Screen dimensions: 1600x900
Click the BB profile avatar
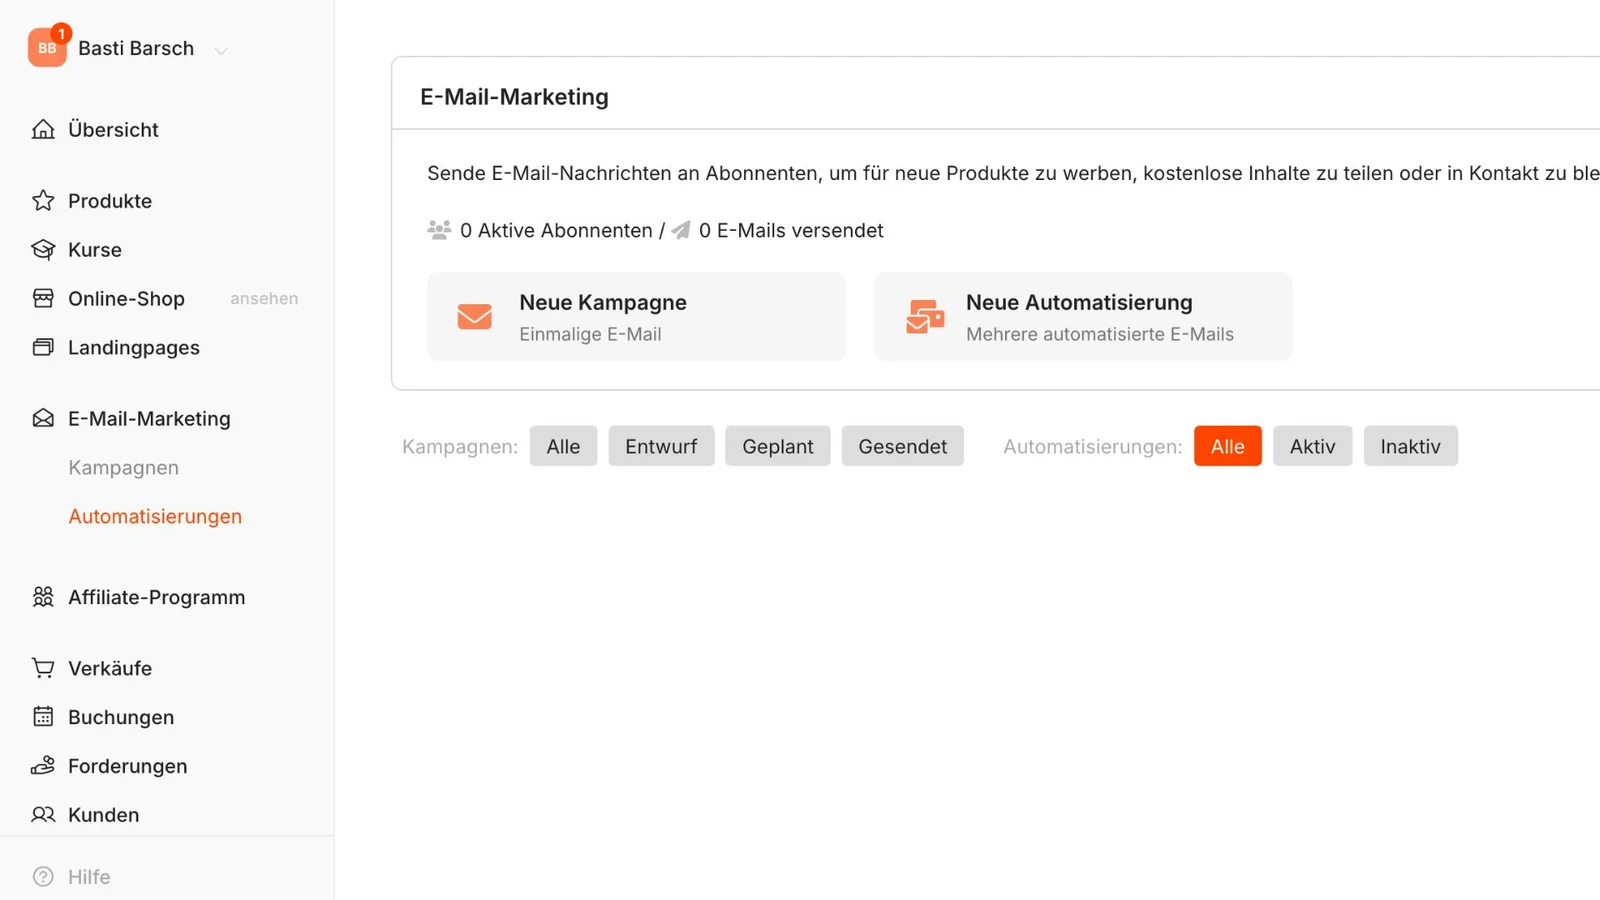(x=47, y=48)
